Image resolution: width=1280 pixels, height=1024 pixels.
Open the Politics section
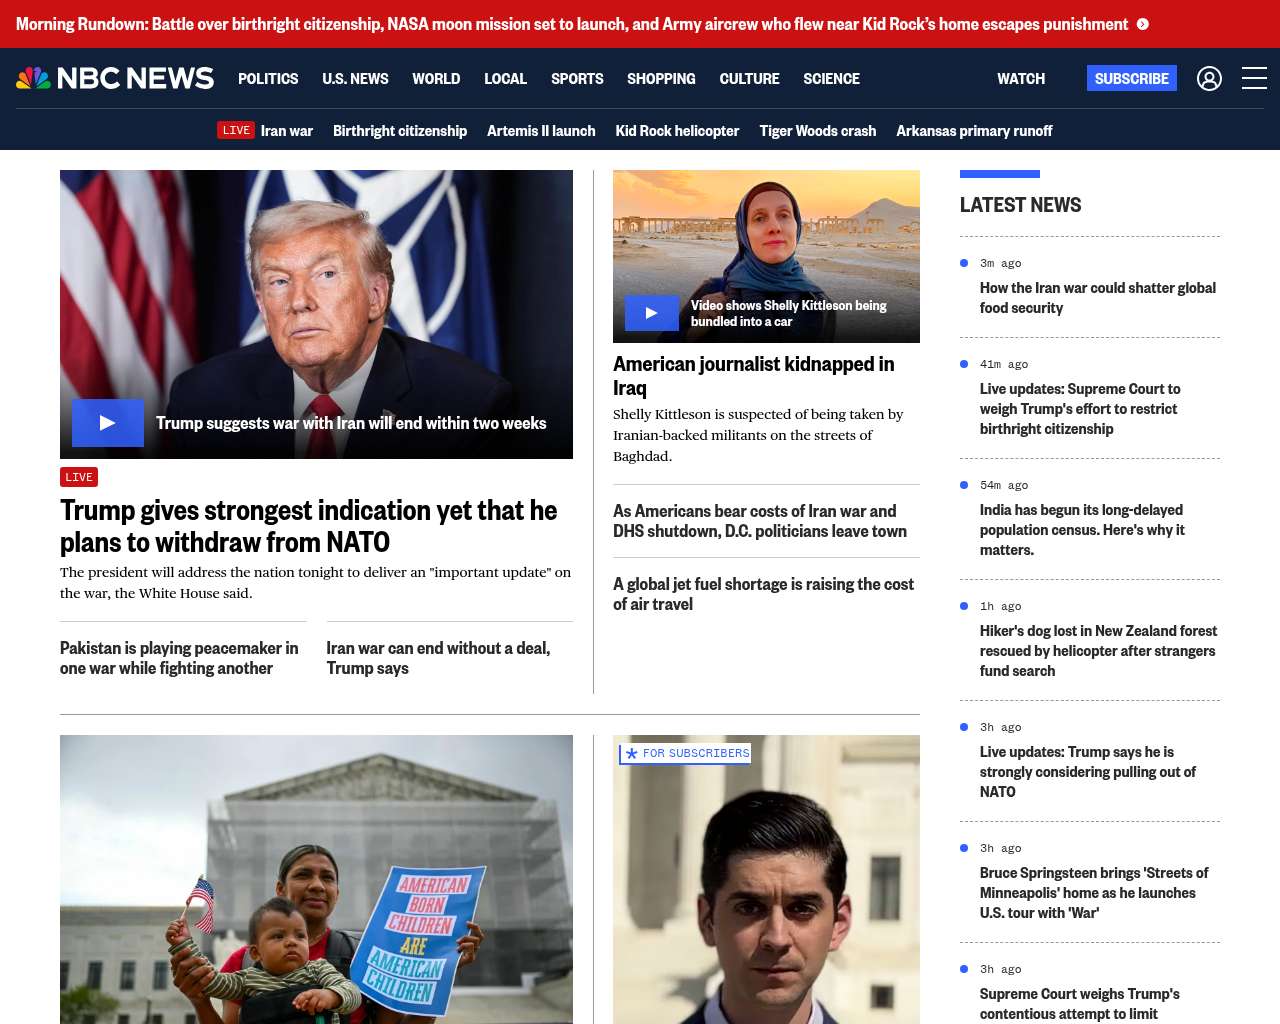tap(268, 78)
